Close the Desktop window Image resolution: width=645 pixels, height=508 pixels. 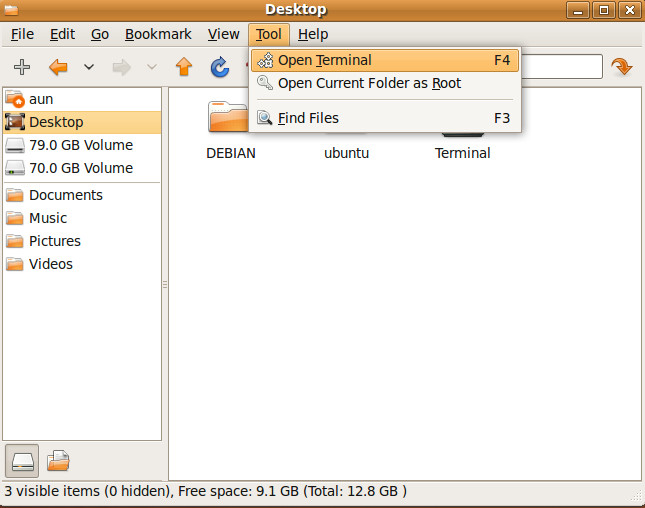(x=630, y=10)
